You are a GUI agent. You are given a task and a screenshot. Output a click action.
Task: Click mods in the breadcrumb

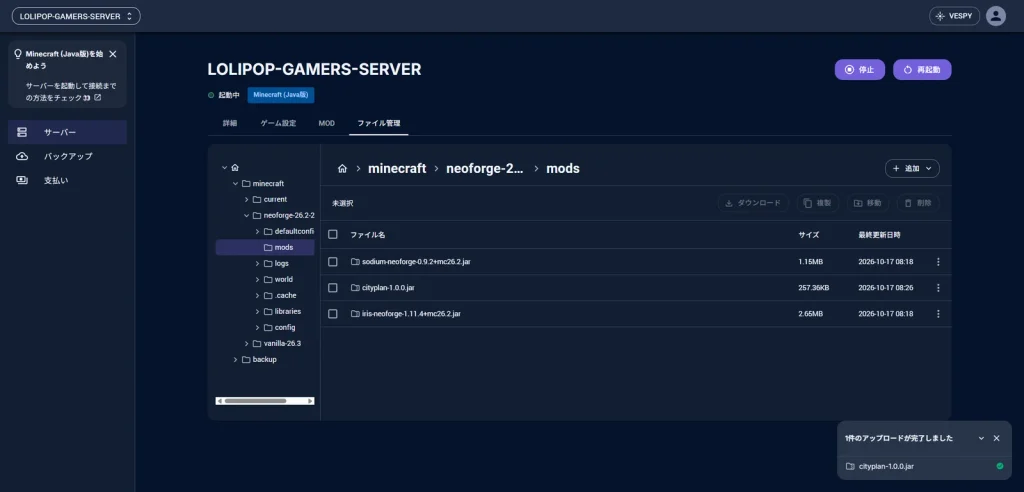click(563, 169)
